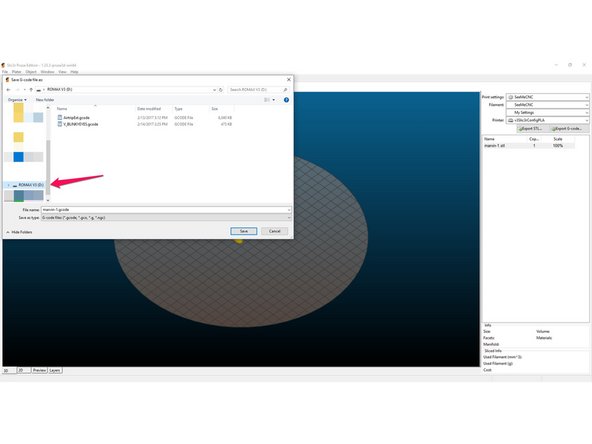The width and height of the screenshot is (592, 444).
Task: Open recent locations dropdown arrow
Action: (x=25, y=90)
